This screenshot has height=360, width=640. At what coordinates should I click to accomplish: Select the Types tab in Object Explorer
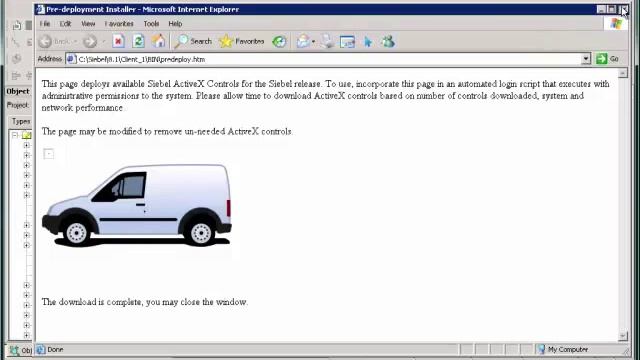20,121
